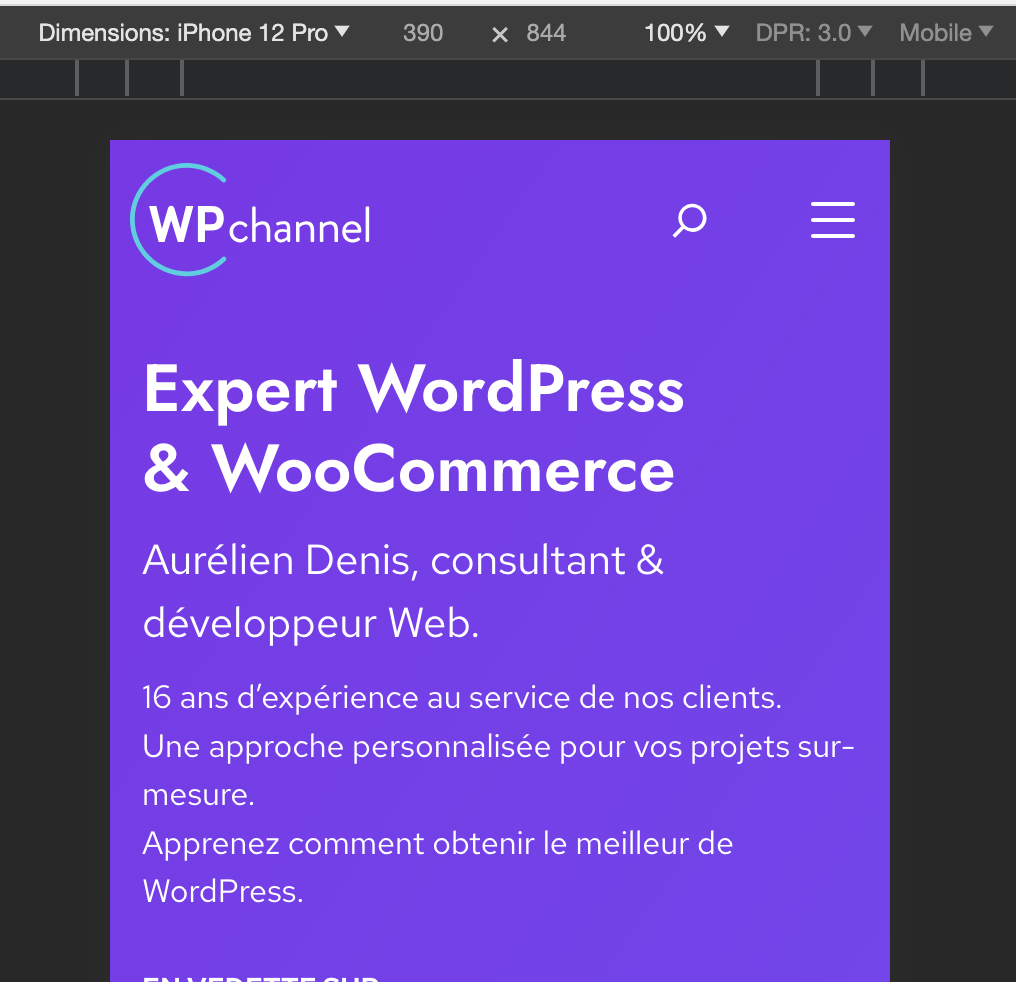This screenshot has height=982, width=1016.
Task: Click the text Une approche personnalisée pour vos projets
Action: point(465,746)
